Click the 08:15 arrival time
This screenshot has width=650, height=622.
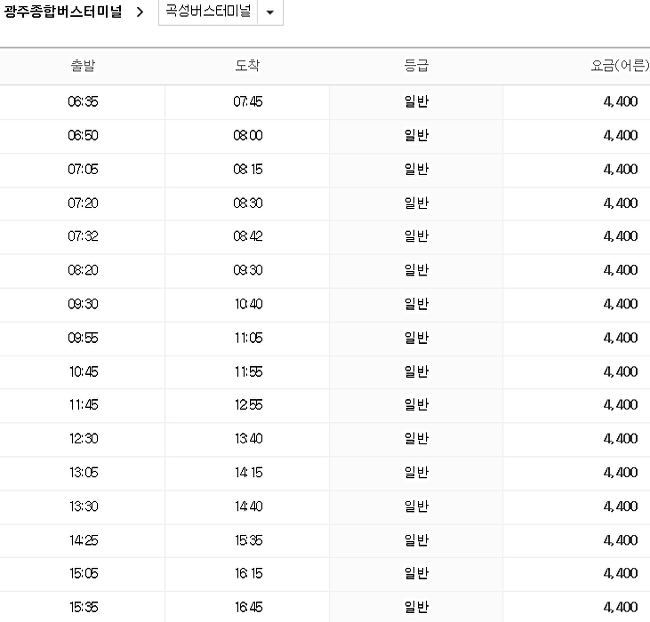(x=248, y=169)
